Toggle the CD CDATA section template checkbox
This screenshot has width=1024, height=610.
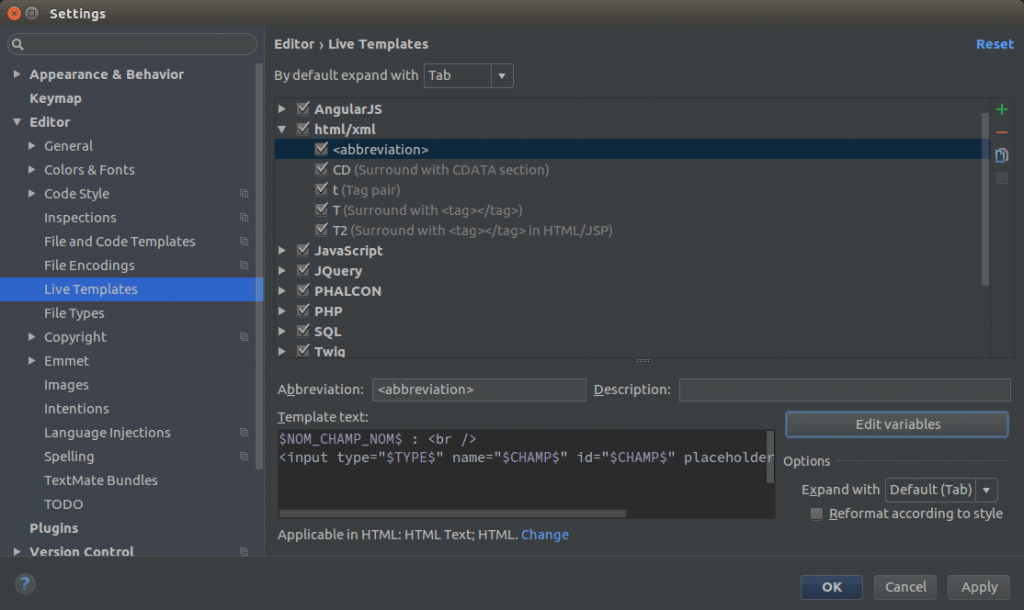point(321,169)
